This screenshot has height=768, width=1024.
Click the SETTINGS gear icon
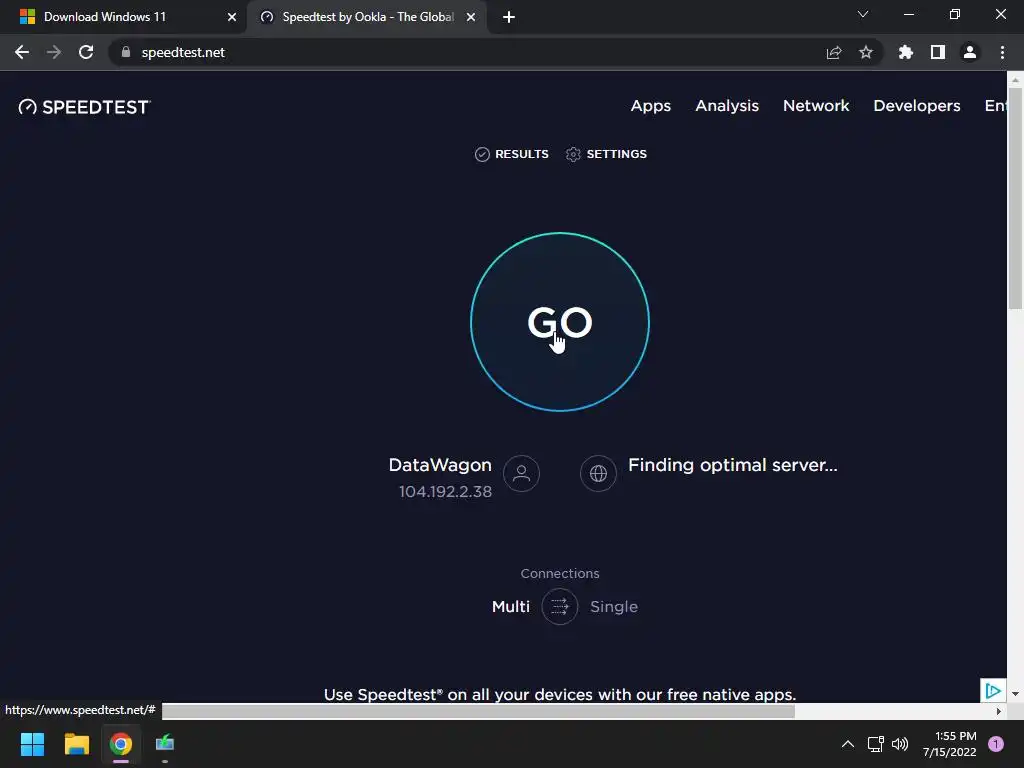573,154
